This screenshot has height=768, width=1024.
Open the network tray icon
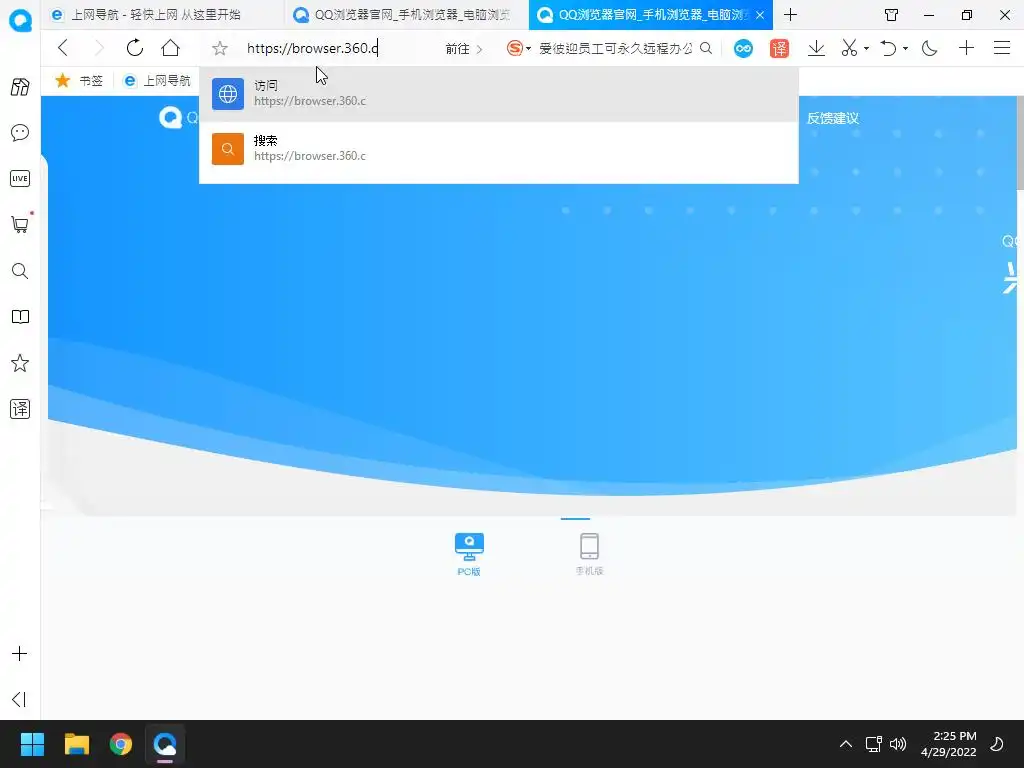tap(873, 744)
